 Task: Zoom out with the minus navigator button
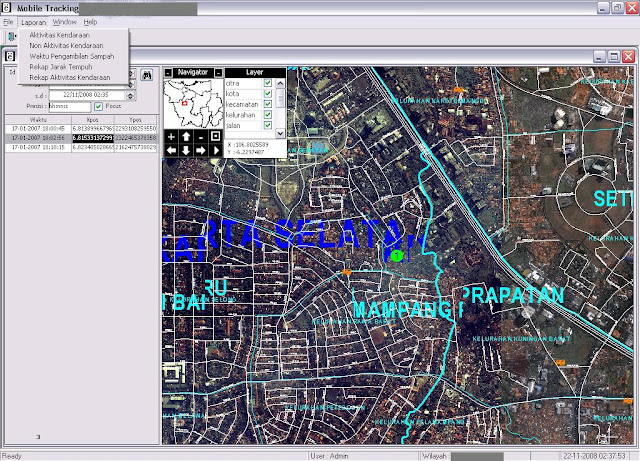click(x=200, y=136)
